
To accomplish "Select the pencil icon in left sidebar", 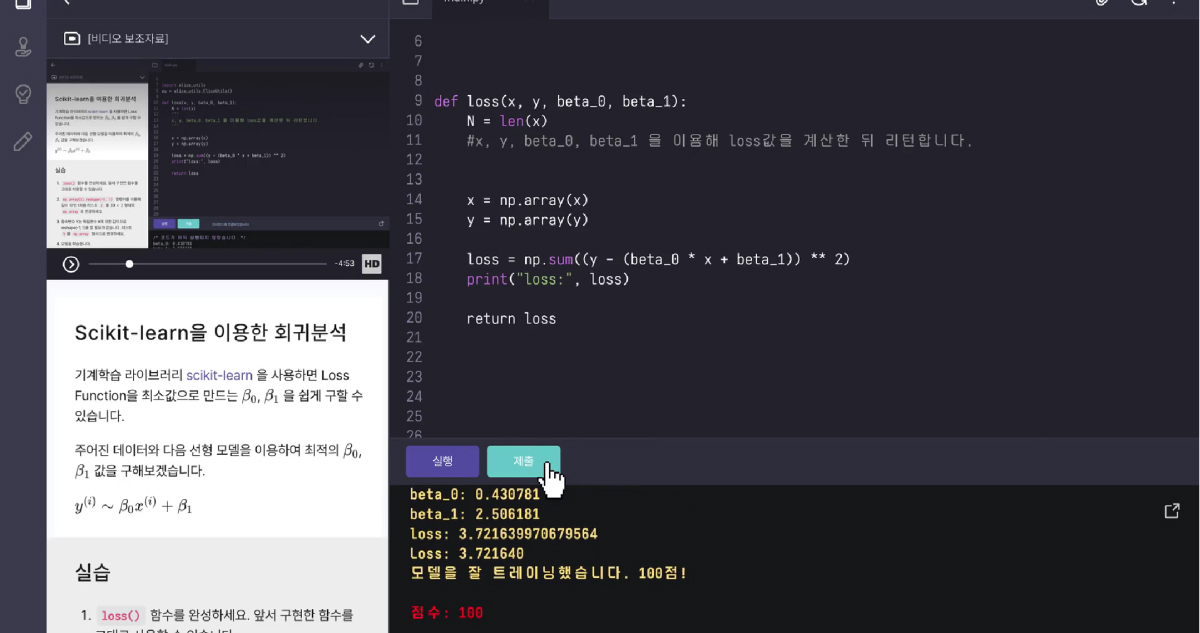I will 23,141.
